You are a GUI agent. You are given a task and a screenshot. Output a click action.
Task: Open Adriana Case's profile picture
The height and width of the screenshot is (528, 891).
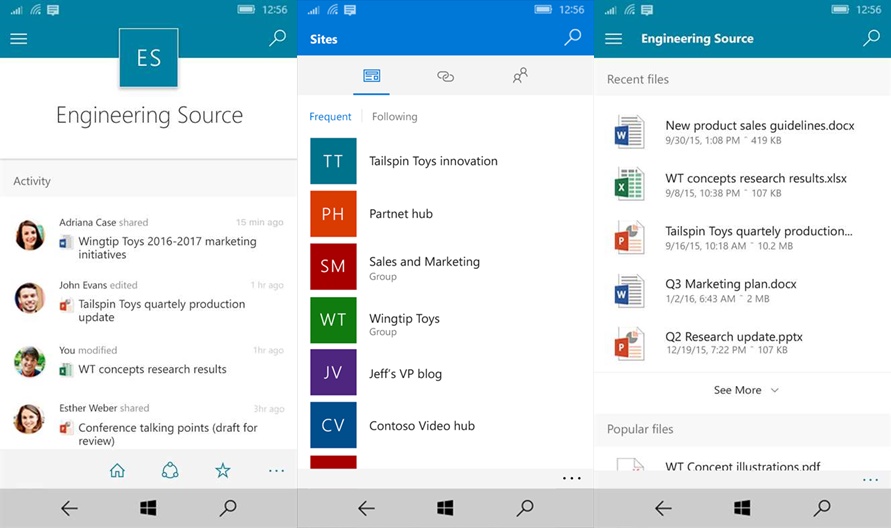click(30, 235)
